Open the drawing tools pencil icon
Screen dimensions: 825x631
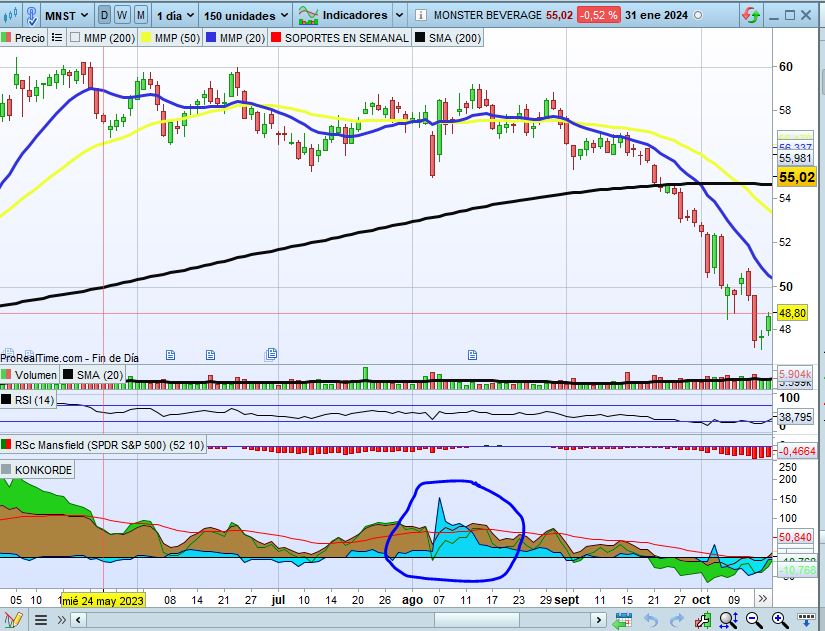tap(13, 619)
